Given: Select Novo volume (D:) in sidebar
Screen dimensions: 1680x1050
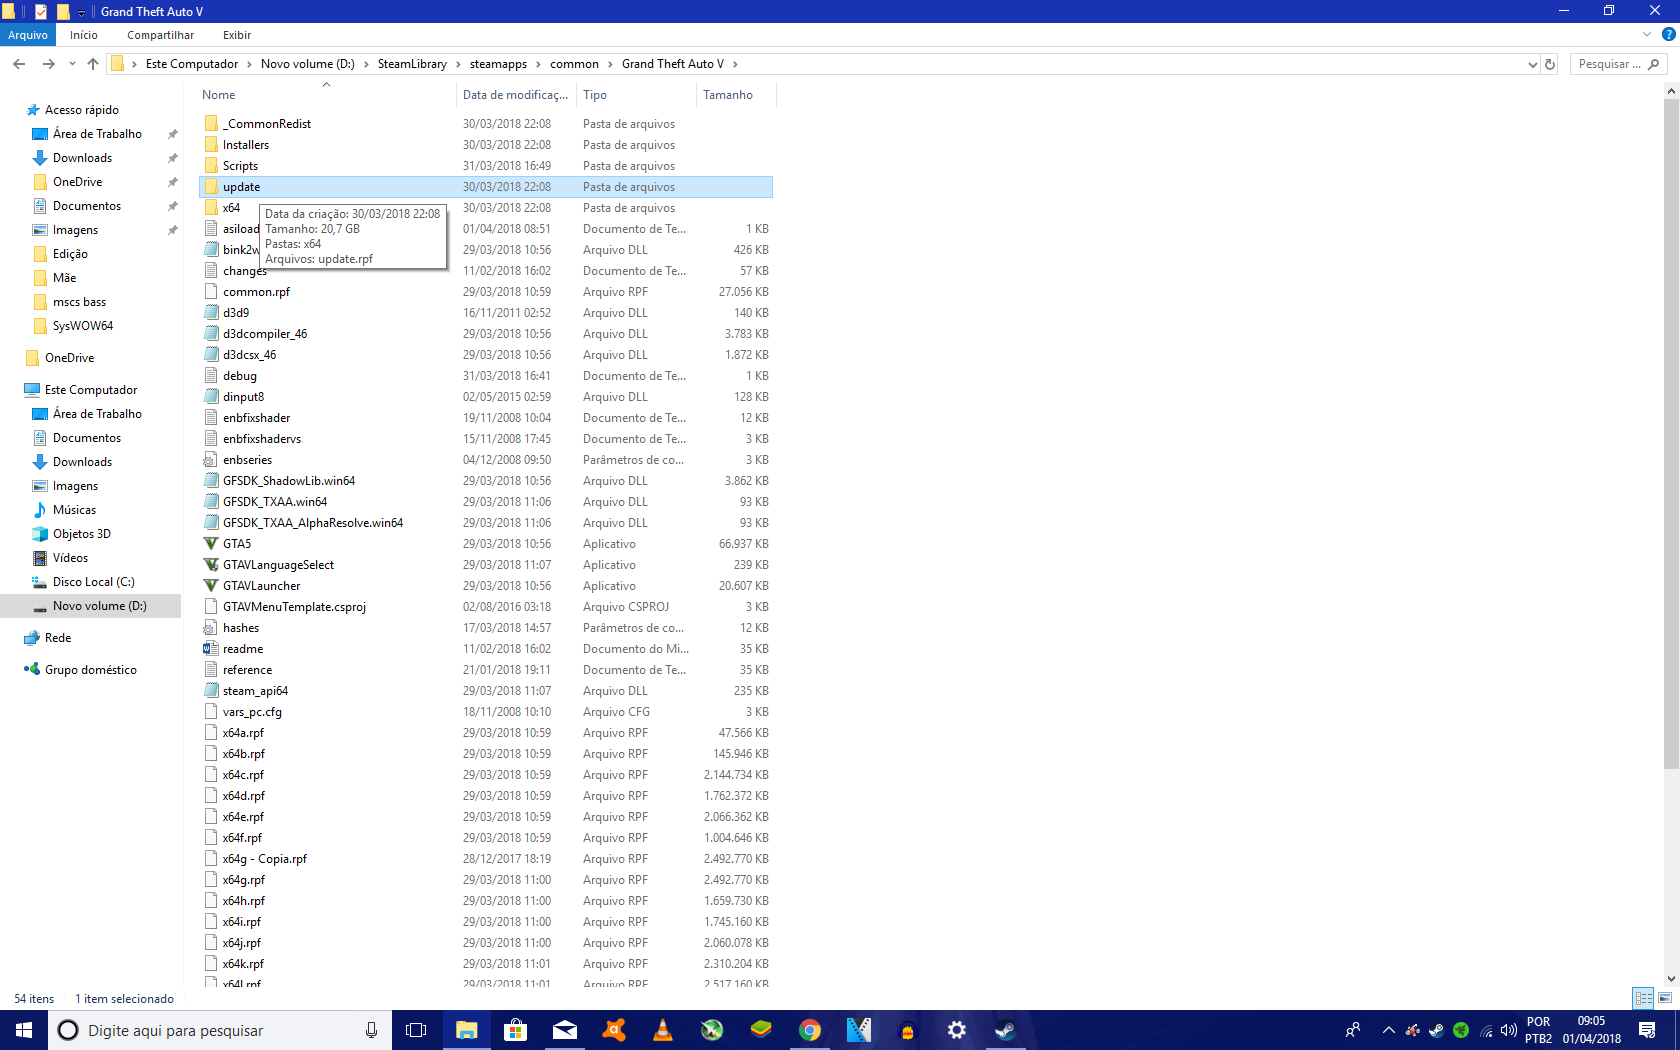Looking at the screenshot, I should (99, 606).
